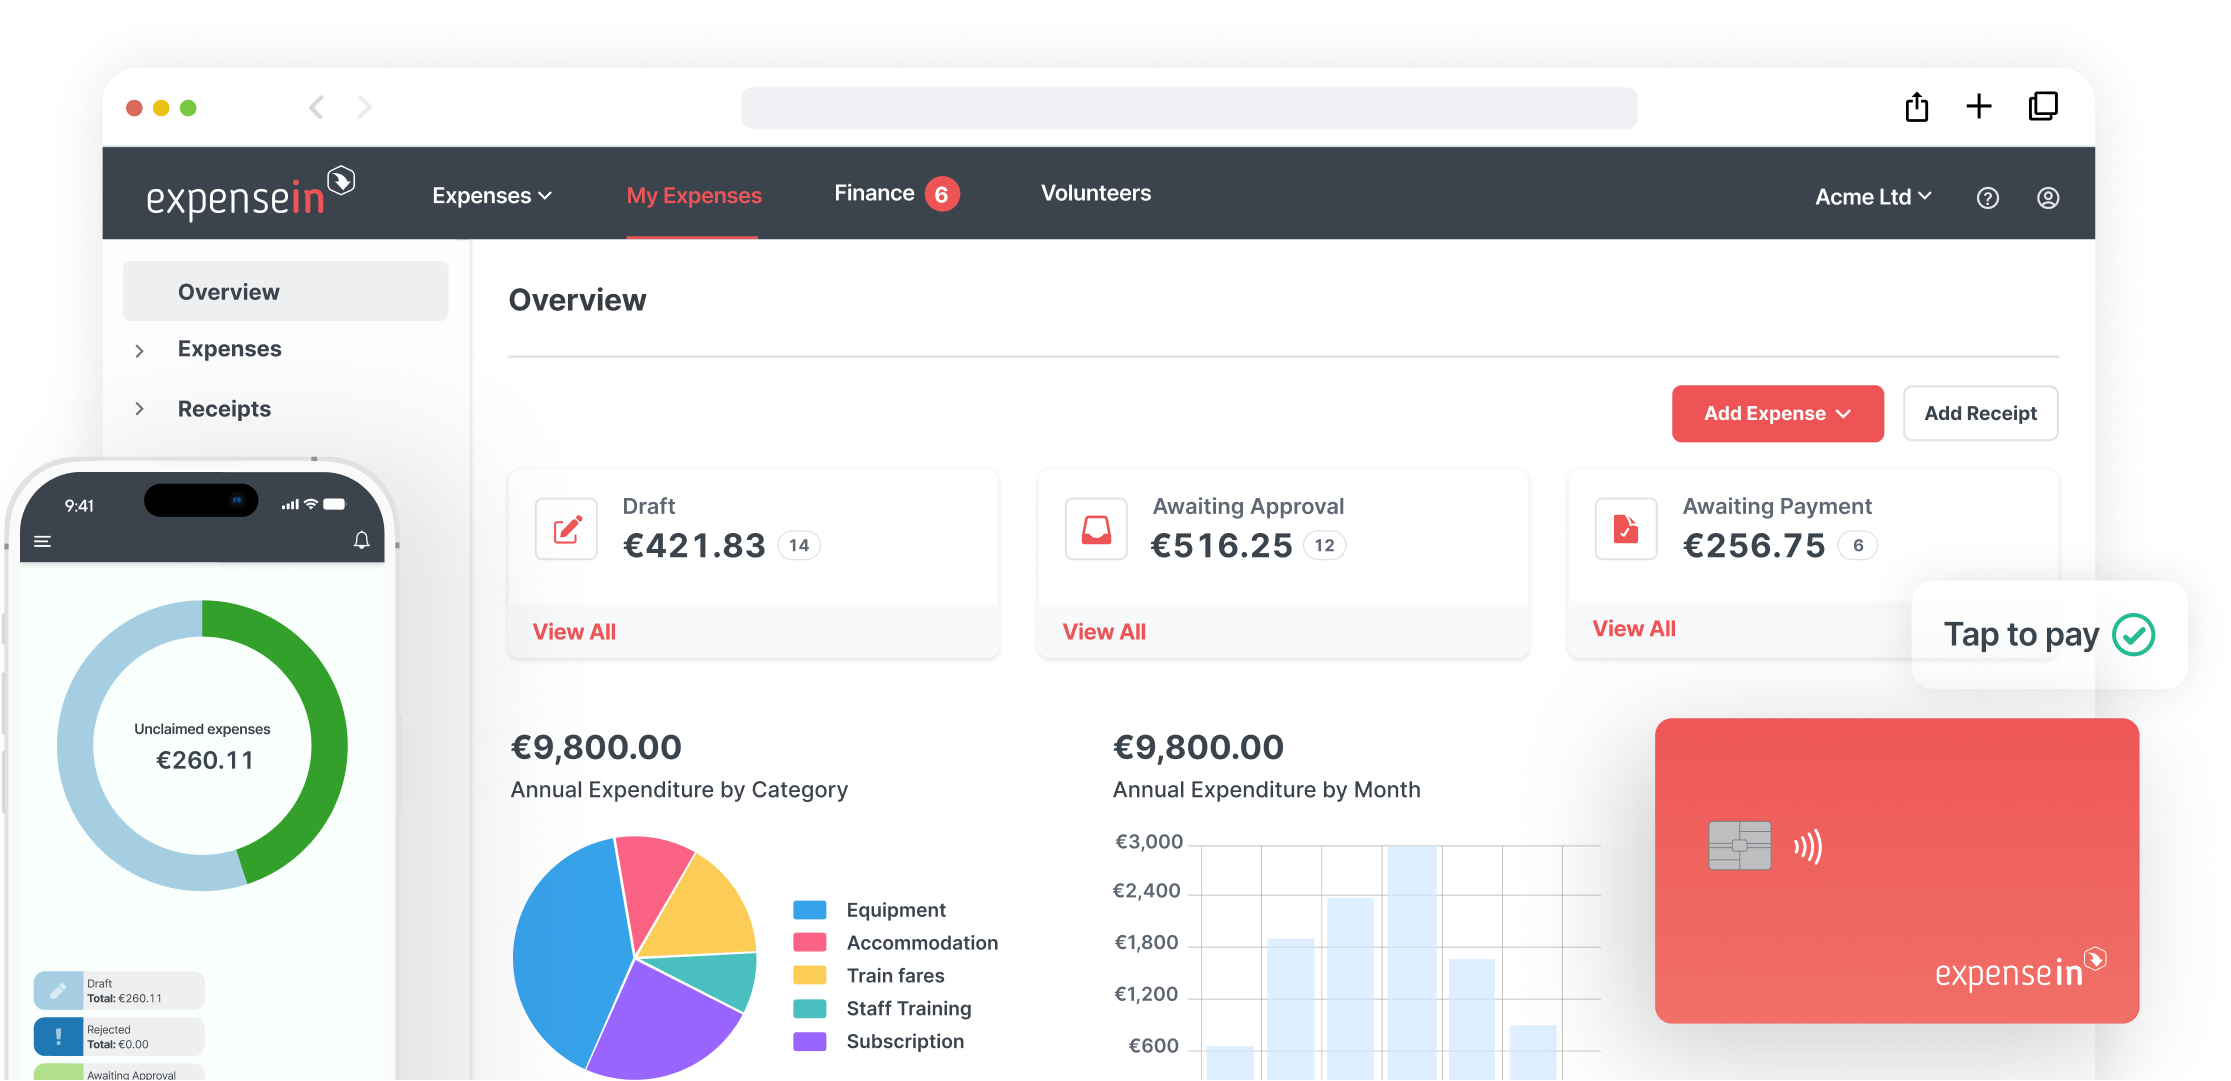Open the Acme Ltd company switcher
Viewport: 2231px width, 1081px height.
click(x=1872, y=197)
